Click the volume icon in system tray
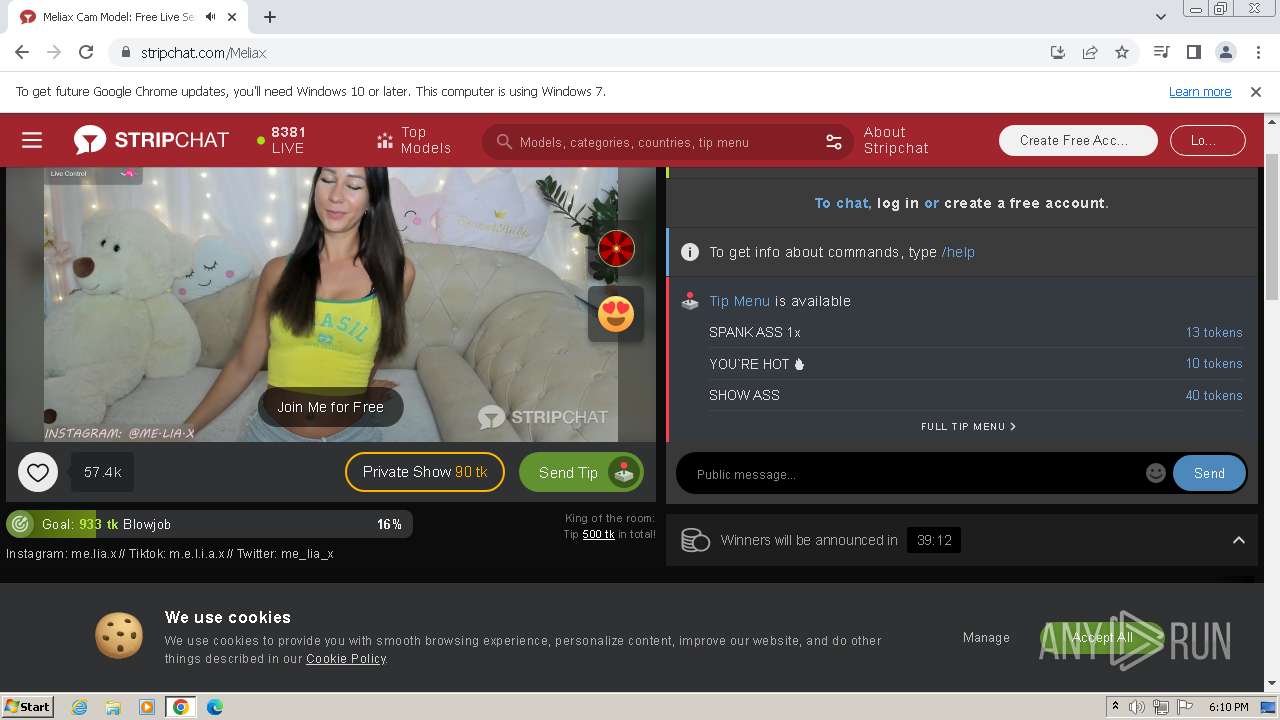 (x=1137, y=707)
